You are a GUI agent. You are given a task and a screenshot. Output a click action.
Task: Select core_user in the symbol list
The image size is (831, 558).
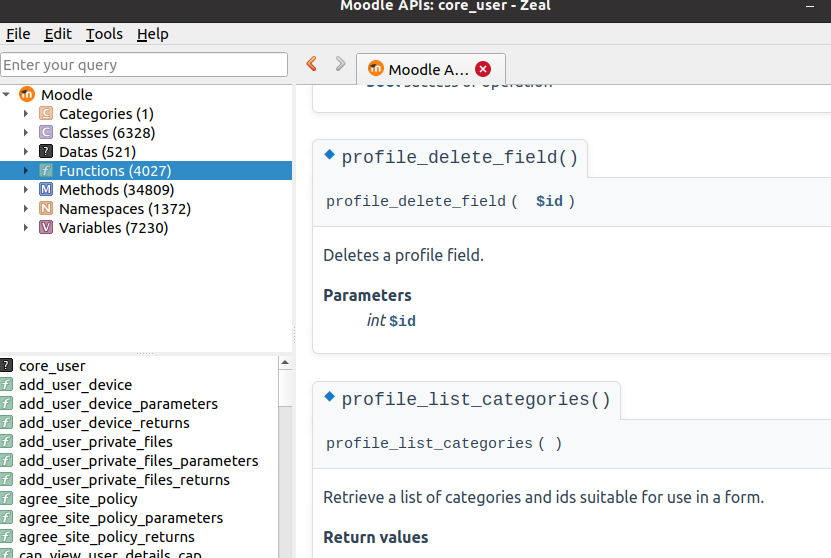[x=52, y=366]
